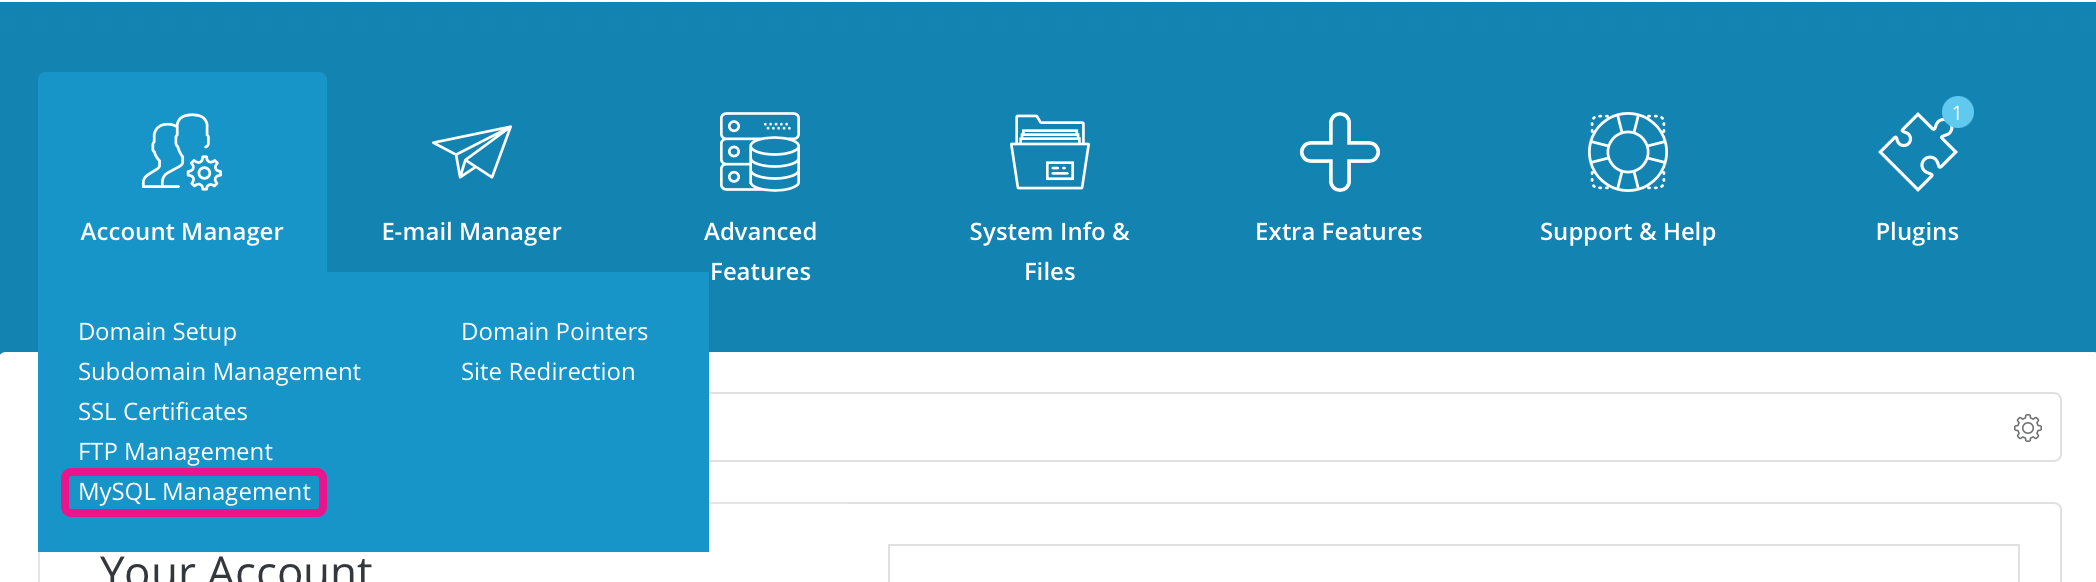Click the Account Manager users-gear icon
The width and height of the screenshot is (2096, 582).
point(181,152)
